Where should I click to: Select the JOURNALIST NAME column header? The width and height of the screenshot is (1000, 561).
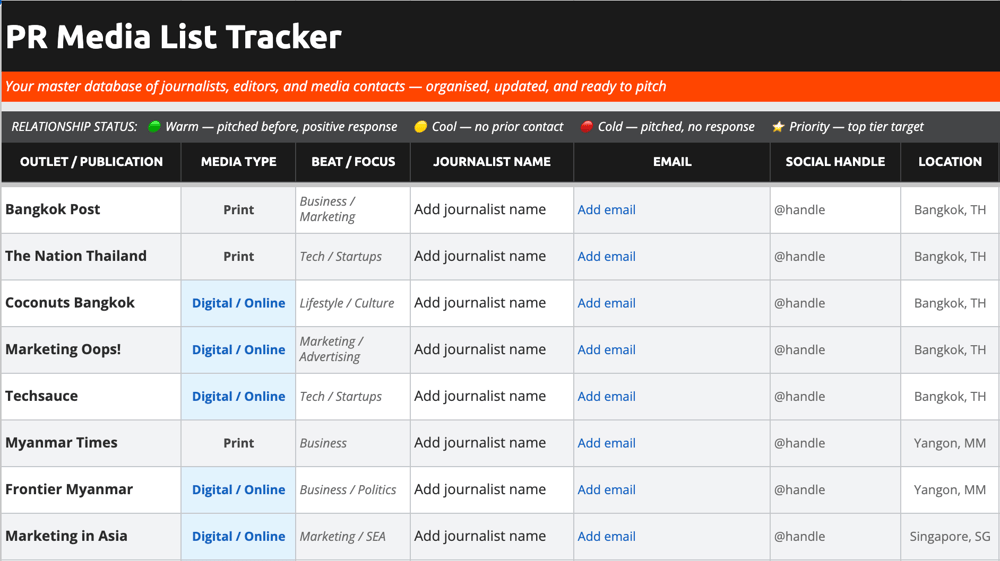tap(492, 162)
